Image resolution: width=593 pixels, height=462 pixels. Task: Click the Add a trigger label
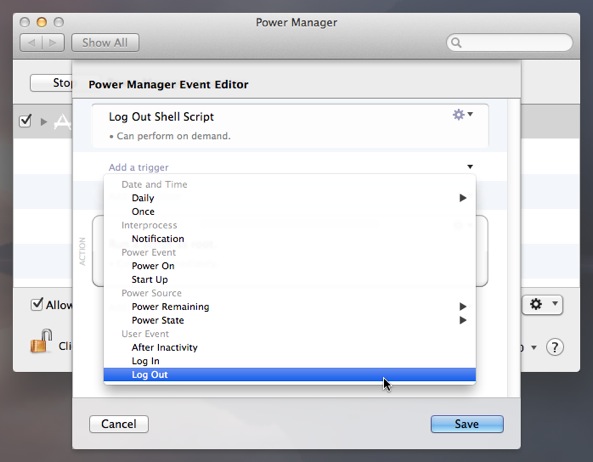point(138,167)
